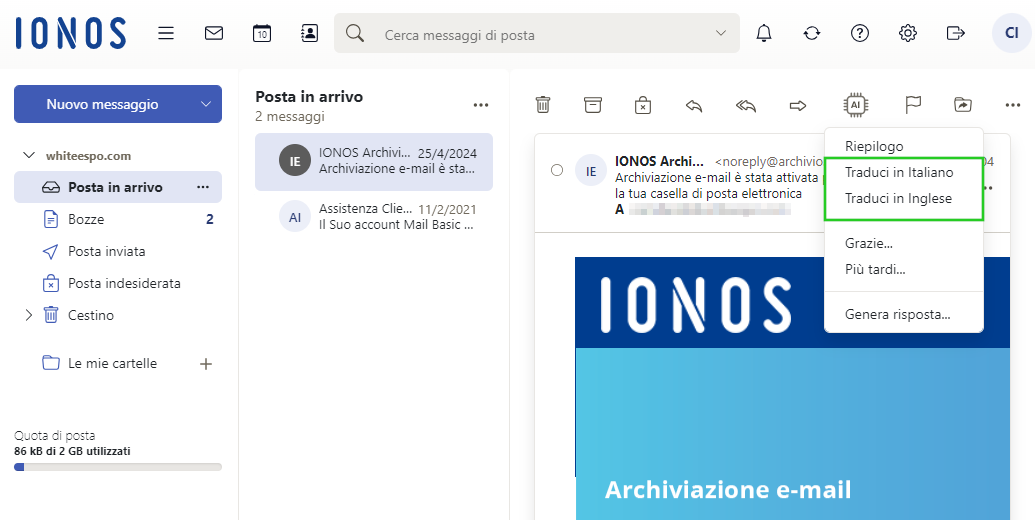Click the '86 kB di 2 GB utilizzati' text
This screenshot has height=520, width=1035.
click(x=73, y=451)
